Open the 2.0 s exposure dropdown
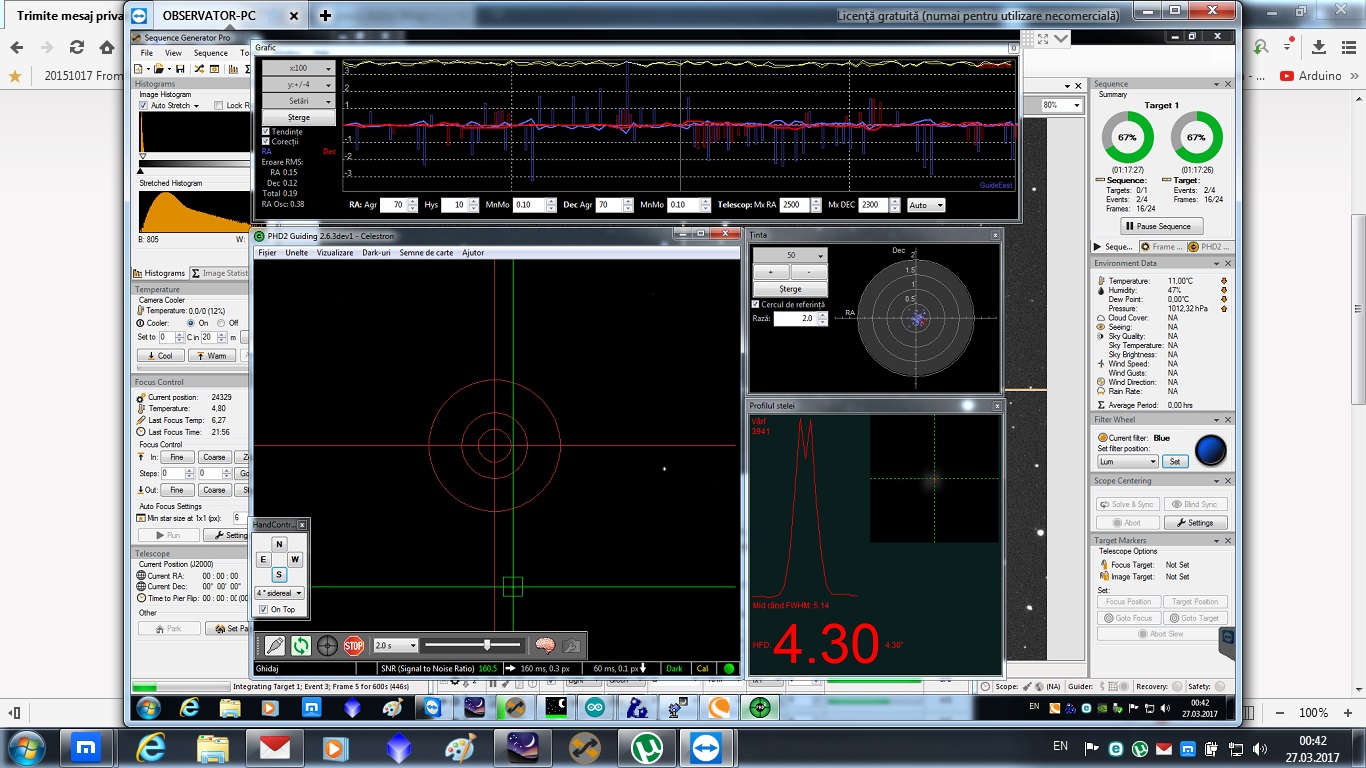 394,645
